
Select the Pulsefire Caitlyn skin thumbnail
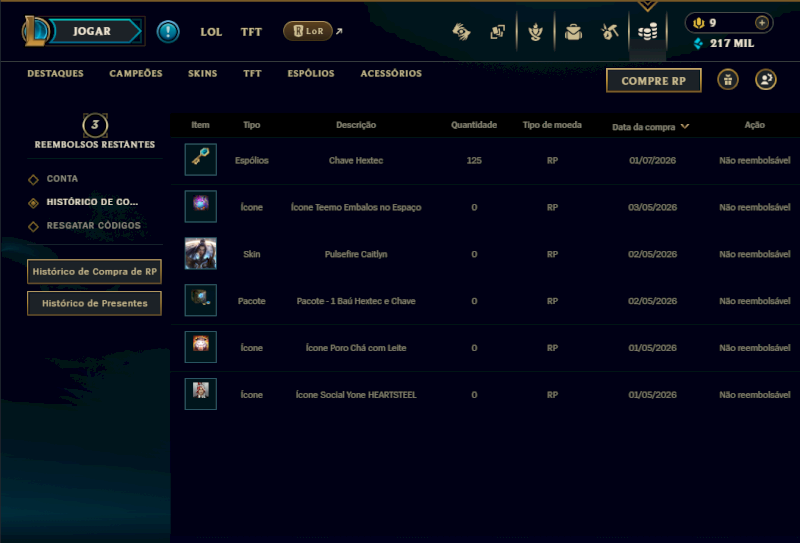[x=201, y=254]
